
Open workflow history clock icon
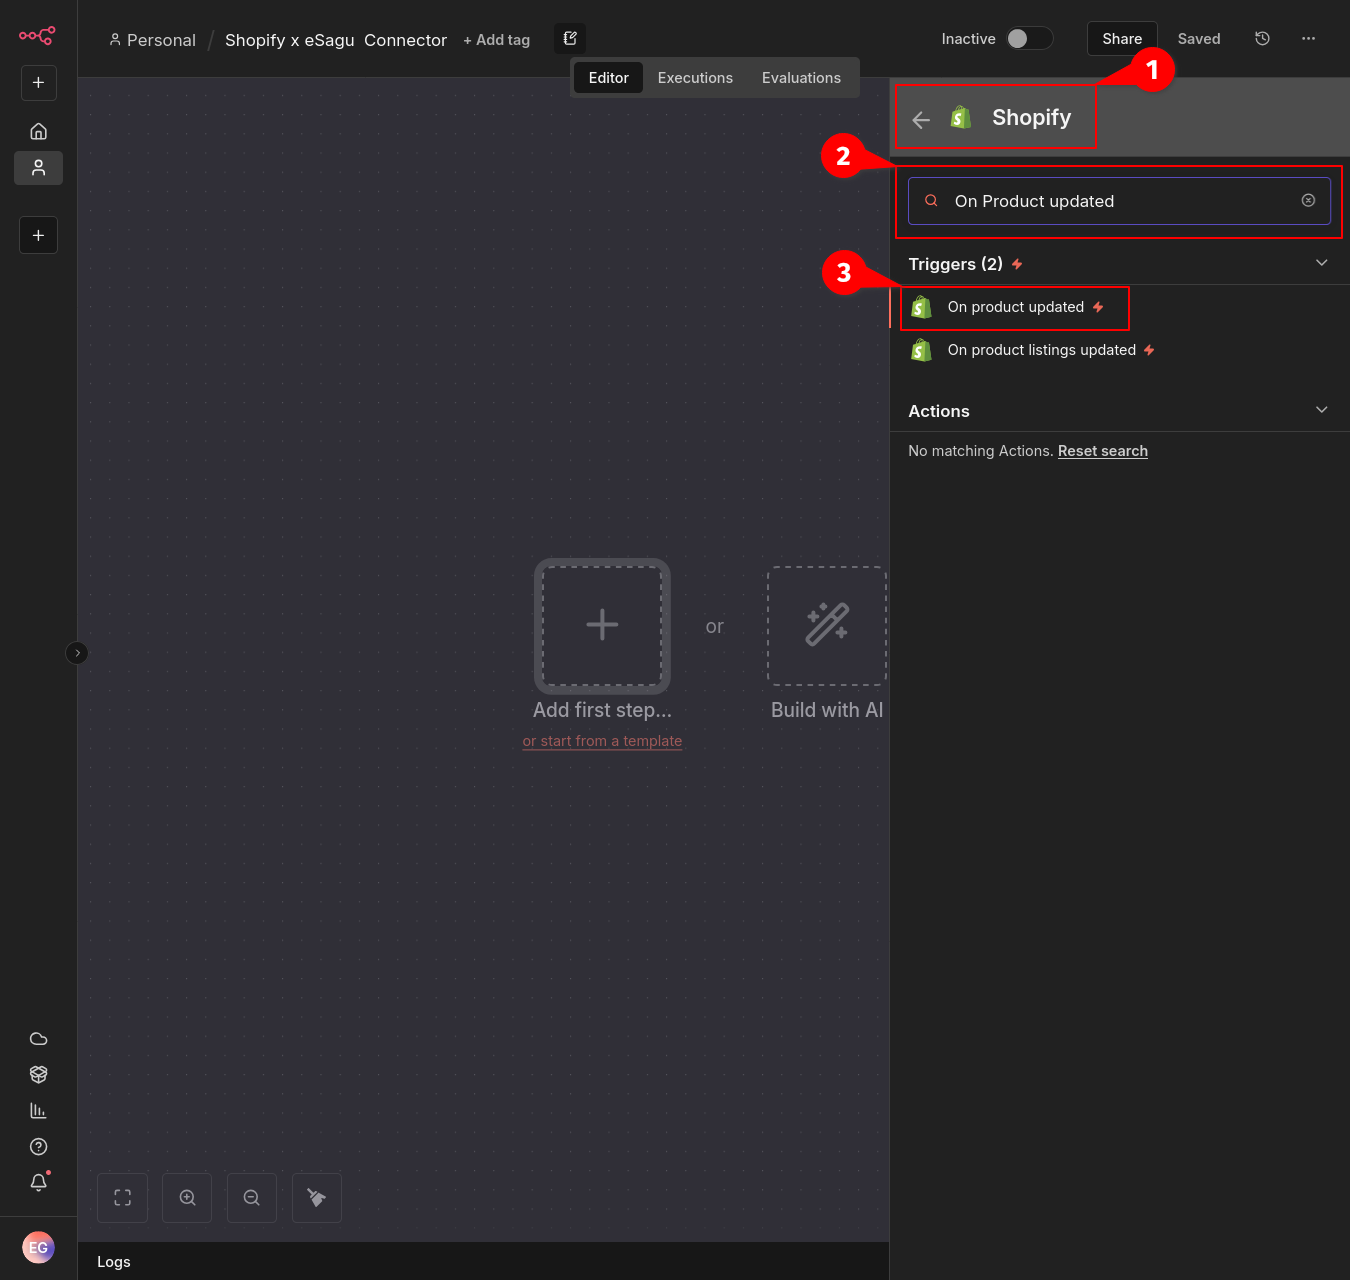1263,38
